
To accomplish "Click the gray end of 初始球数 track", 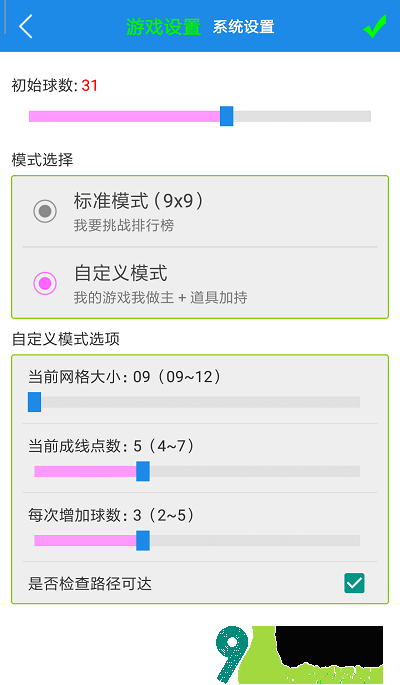I will (302, 116).
